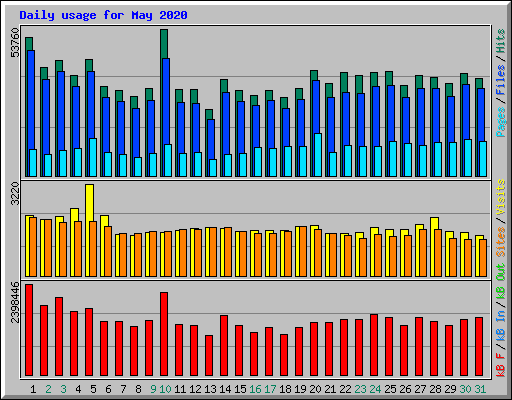Click day 16 on the x-axis

coord(255,389)
